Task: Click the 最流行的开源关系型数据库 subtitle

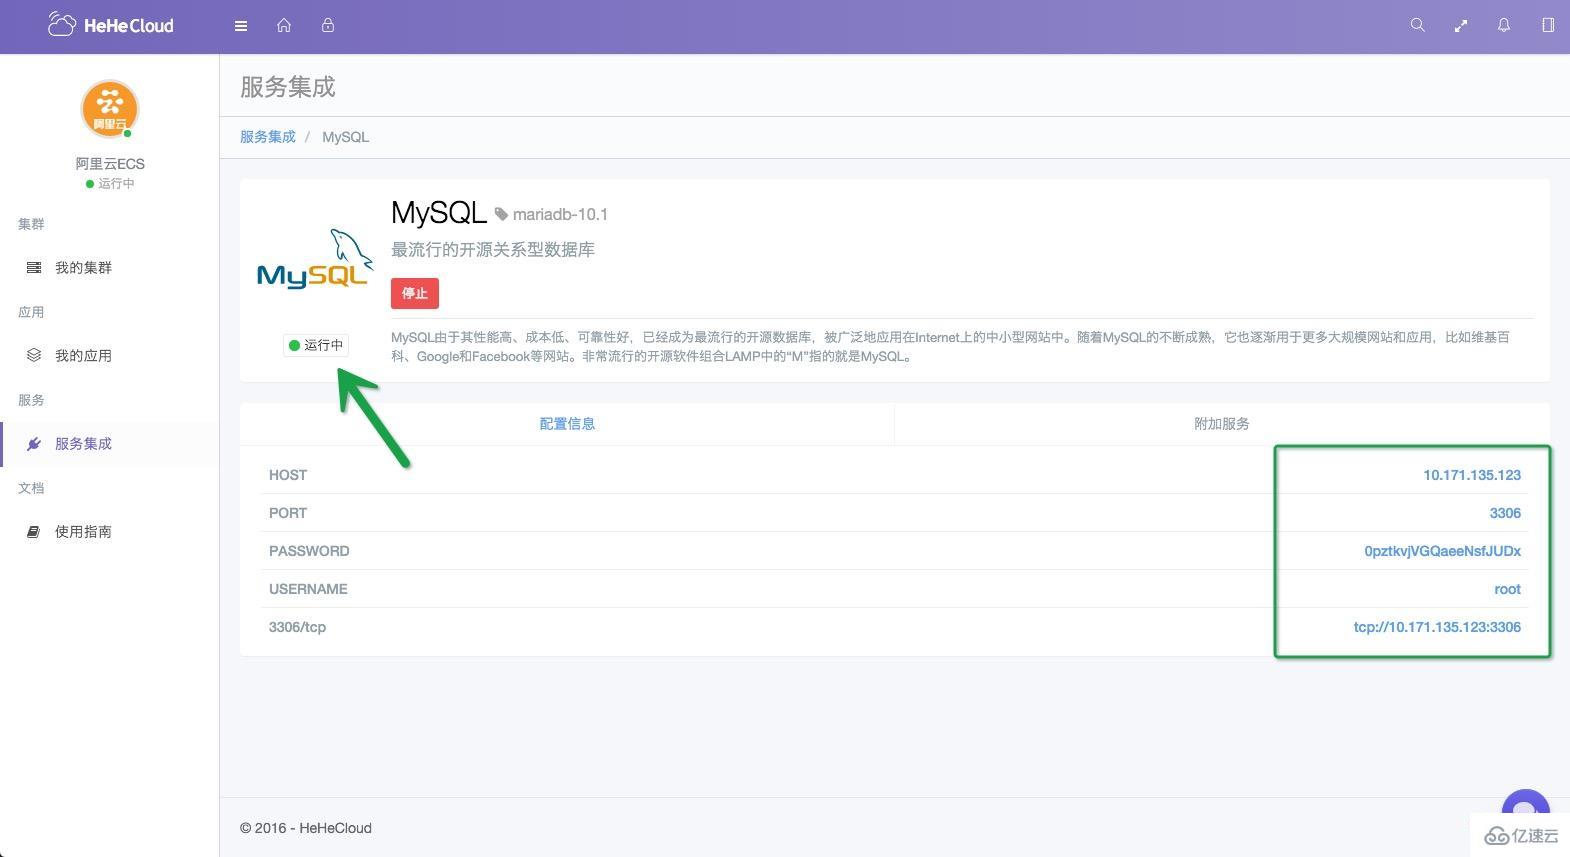Action: 493,250
